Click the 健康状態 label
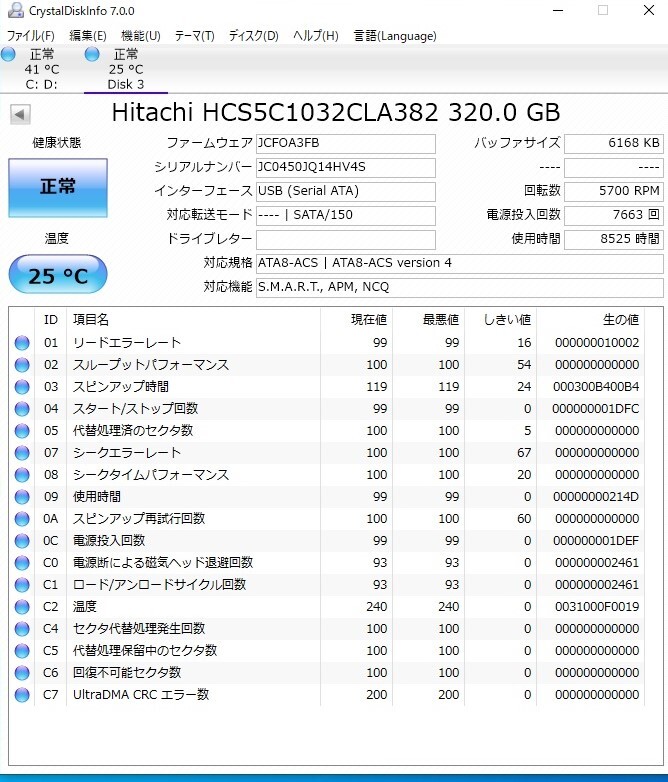Screen dimensions: 668x782 pos(57,143)
